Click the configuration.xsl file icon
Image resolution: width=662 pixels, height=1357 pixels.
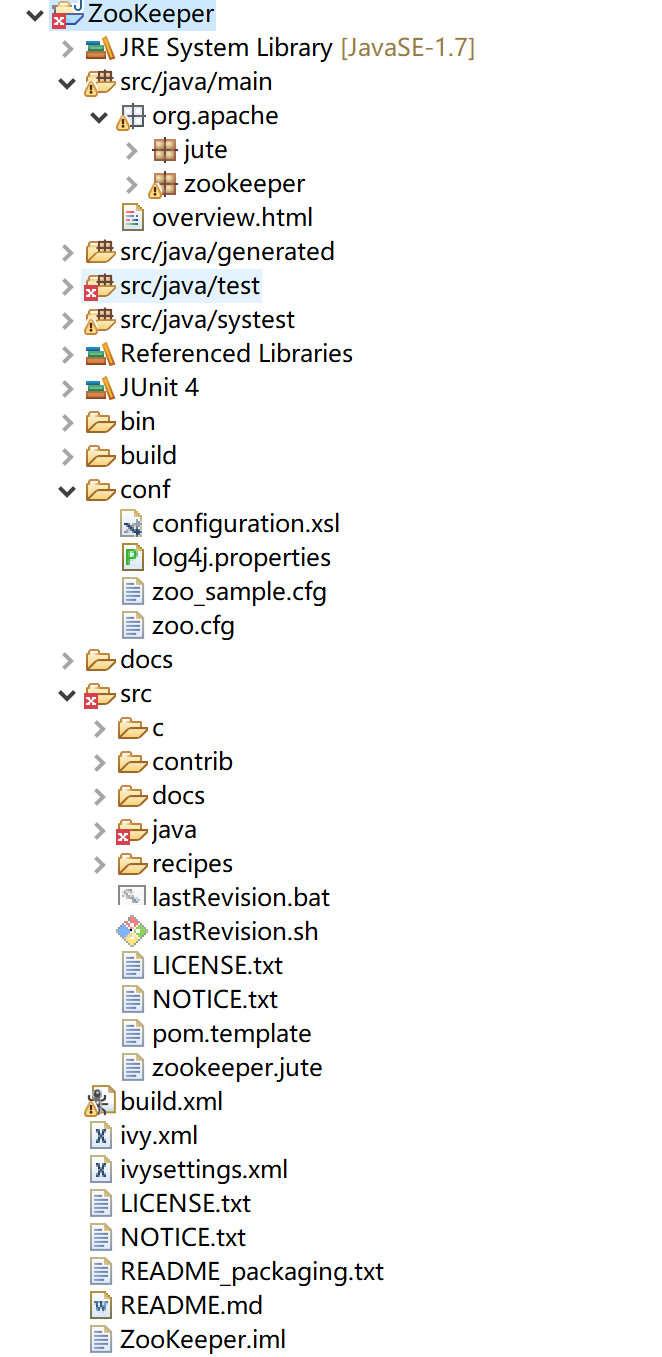tap(132, 524)
